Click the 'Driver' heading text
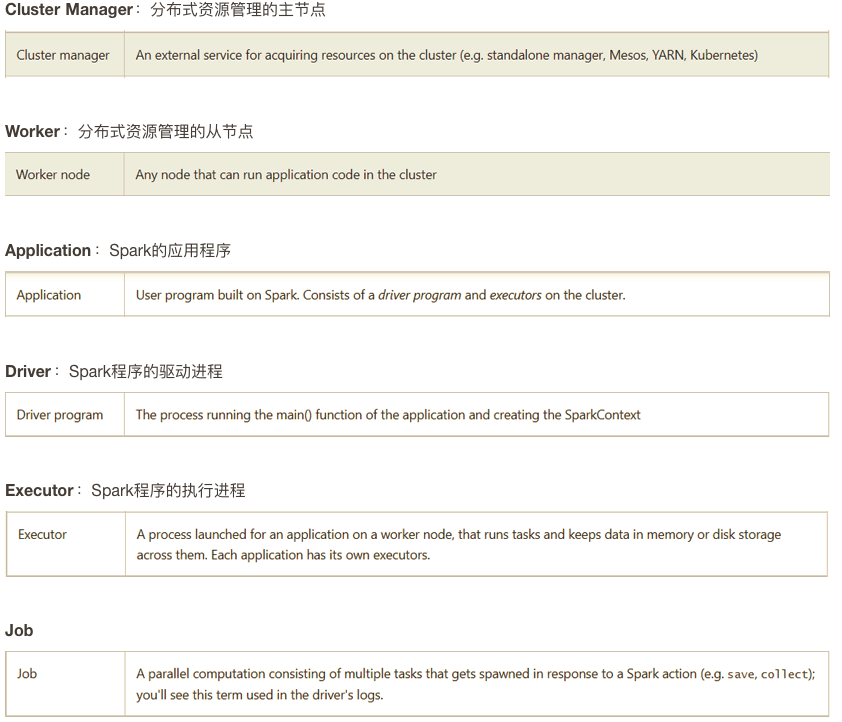842x722 pixels. point(28,371)
